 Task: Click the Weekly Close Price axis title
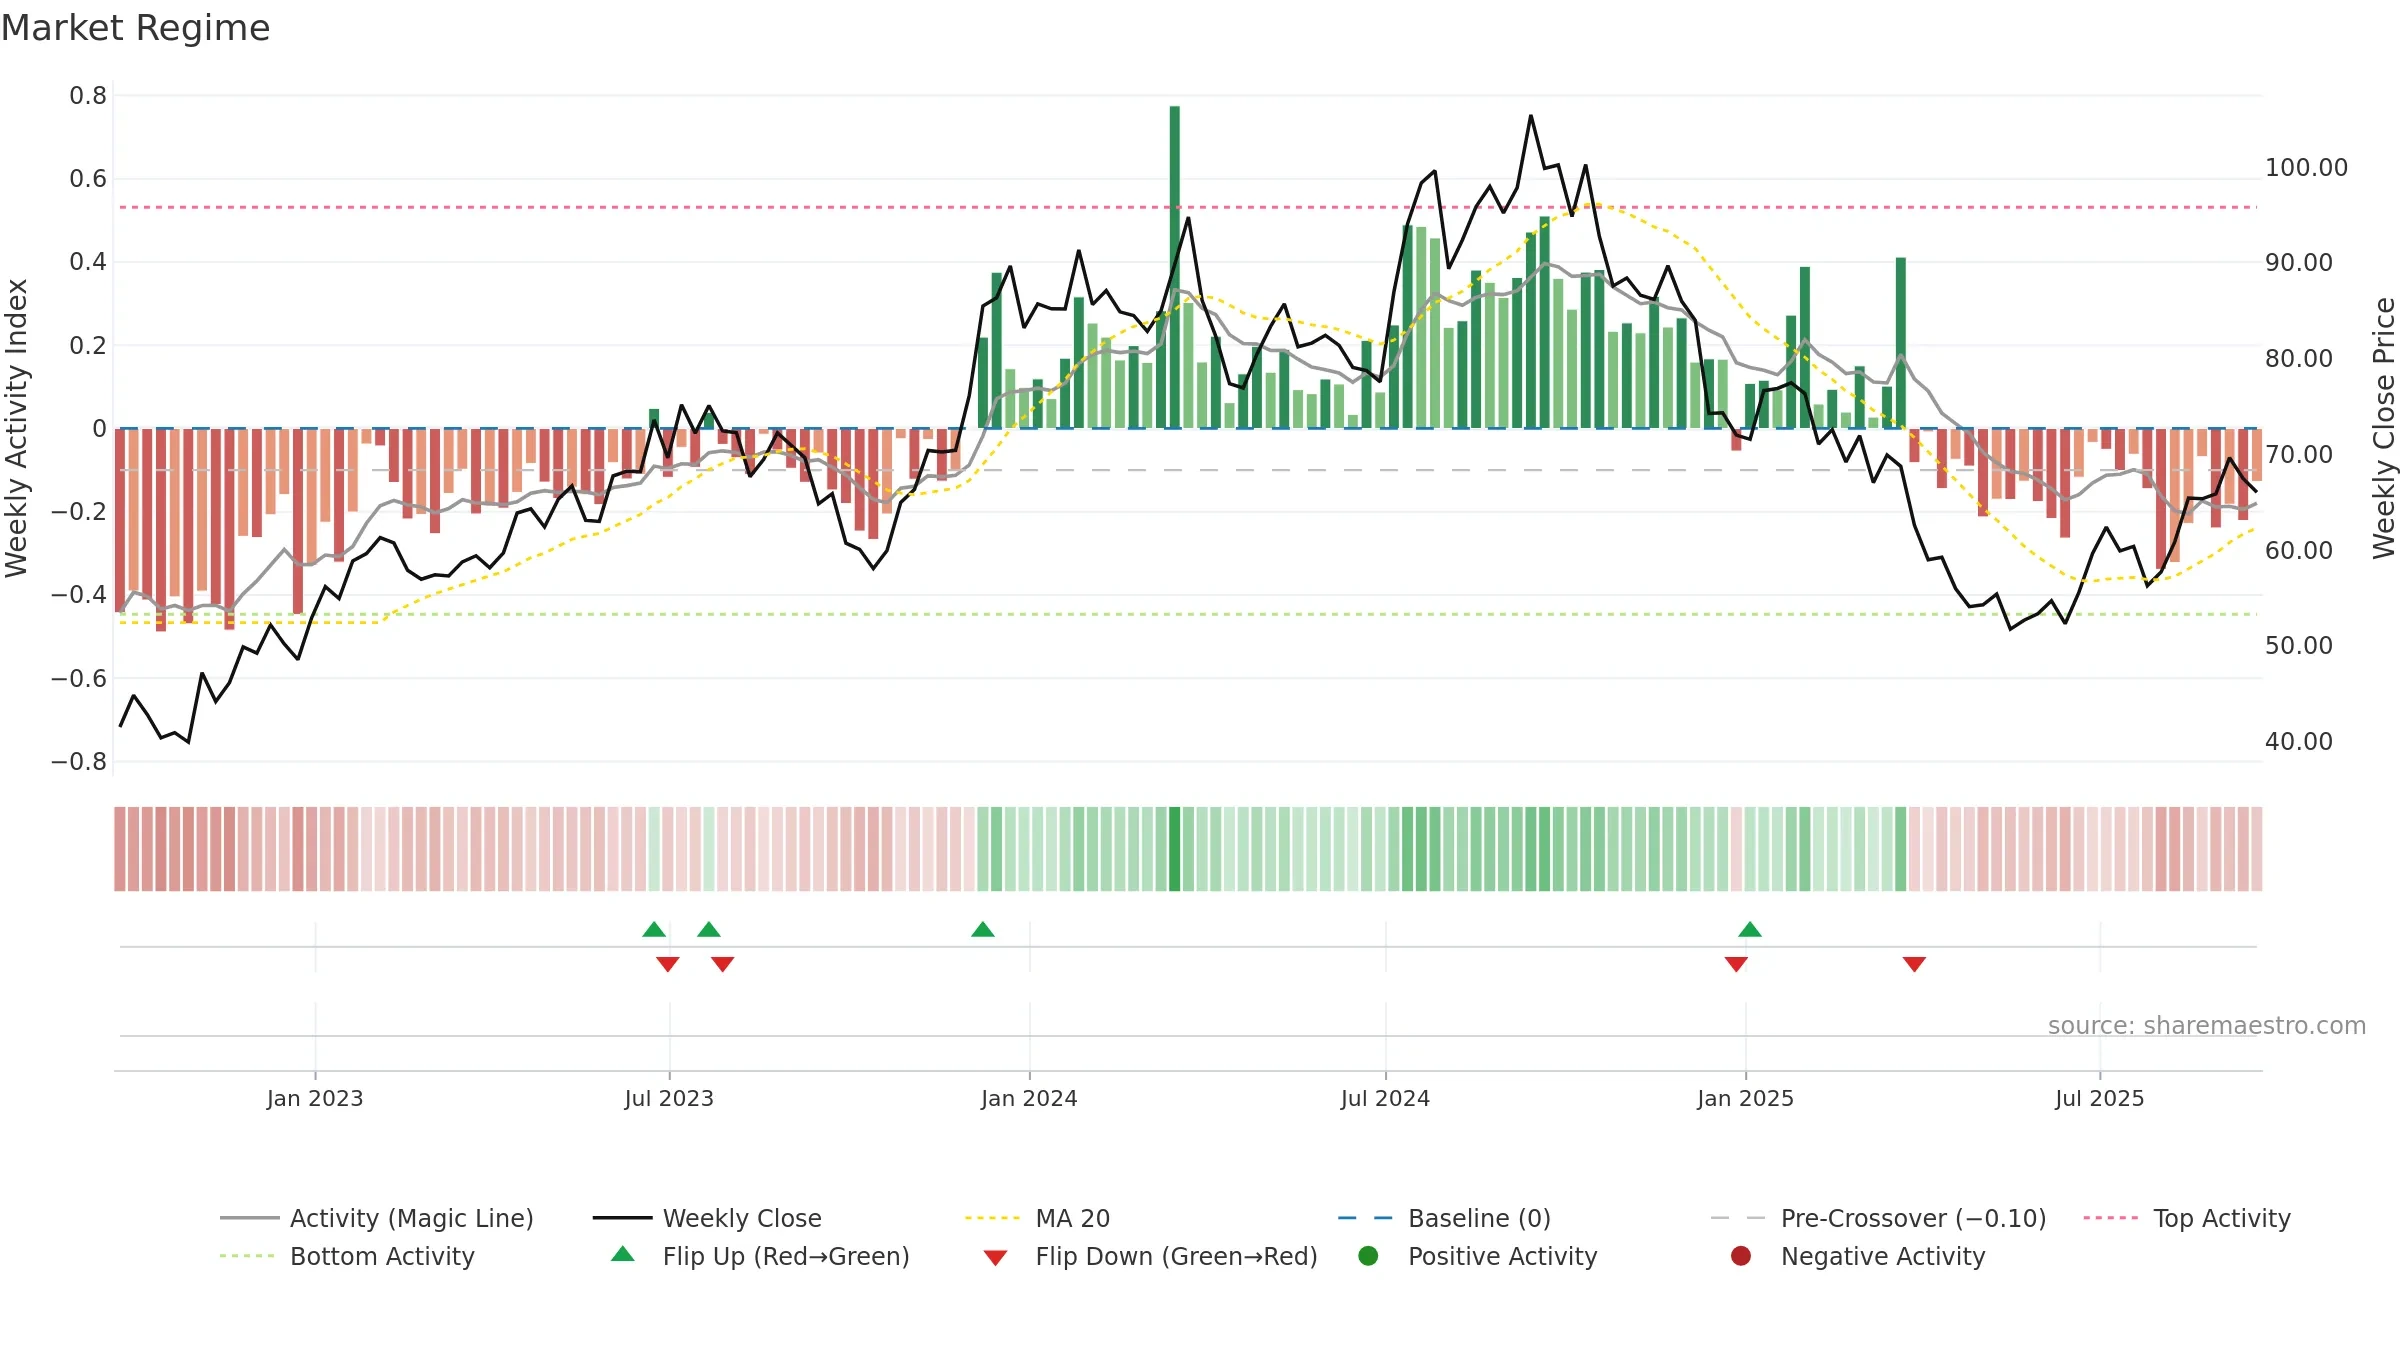click(x=2384, y=428)
